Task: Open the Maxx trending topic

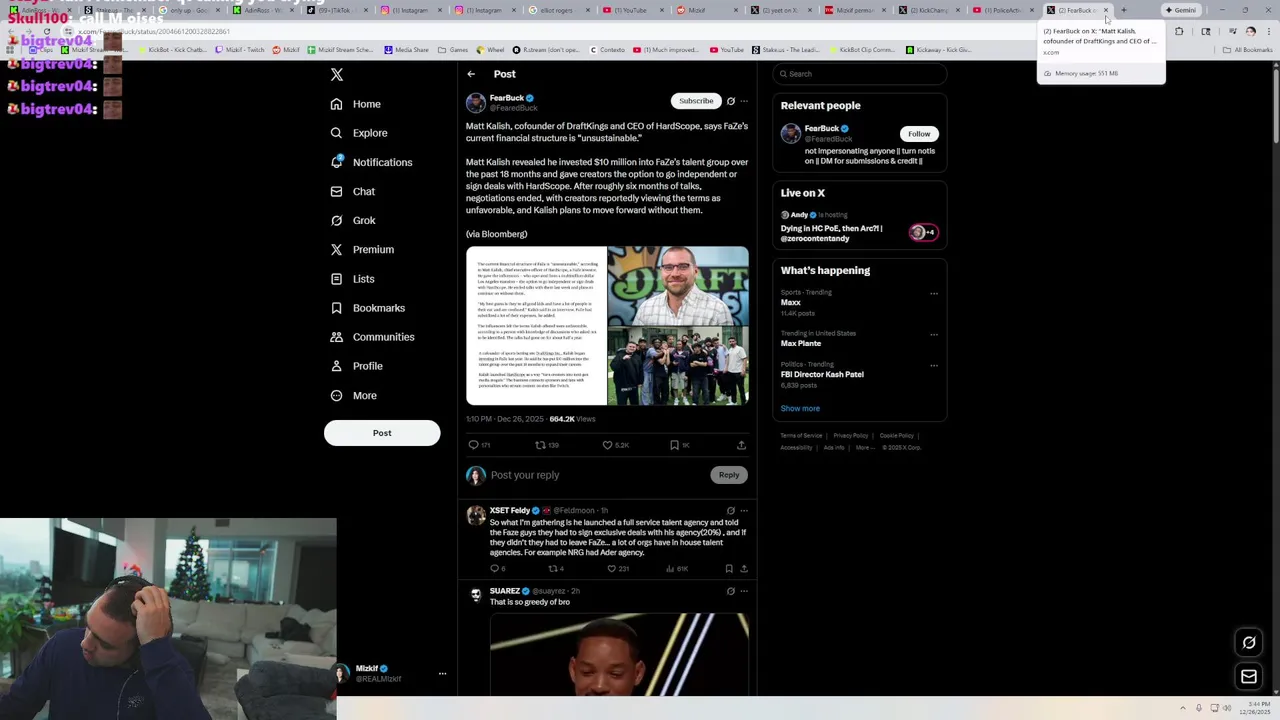Action: 791,303
